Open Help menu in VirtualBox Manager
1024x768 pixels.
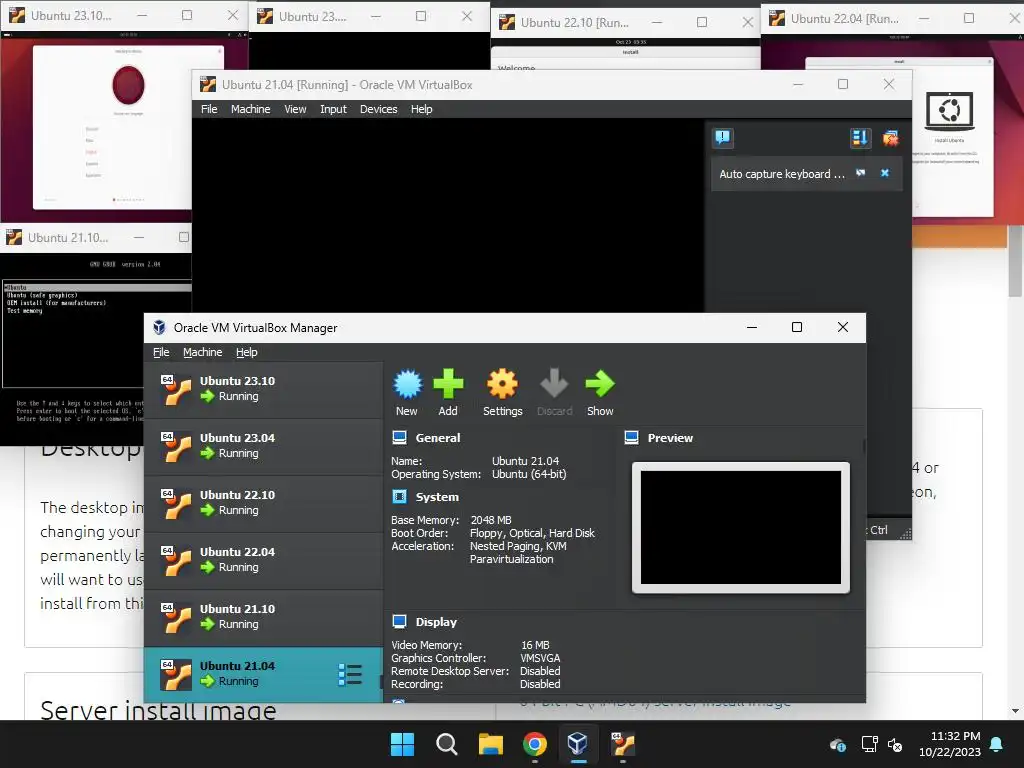point(246,352)
